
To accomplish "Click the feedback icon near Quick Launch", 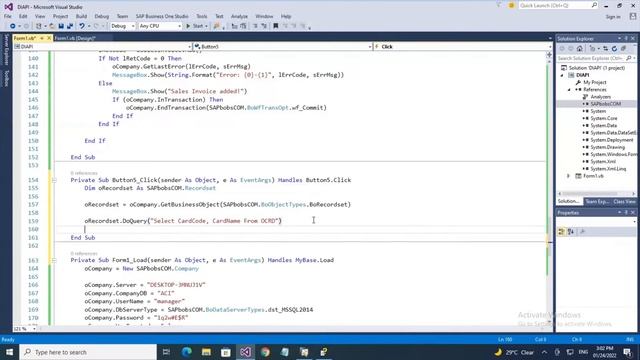I will click(511, 5).
